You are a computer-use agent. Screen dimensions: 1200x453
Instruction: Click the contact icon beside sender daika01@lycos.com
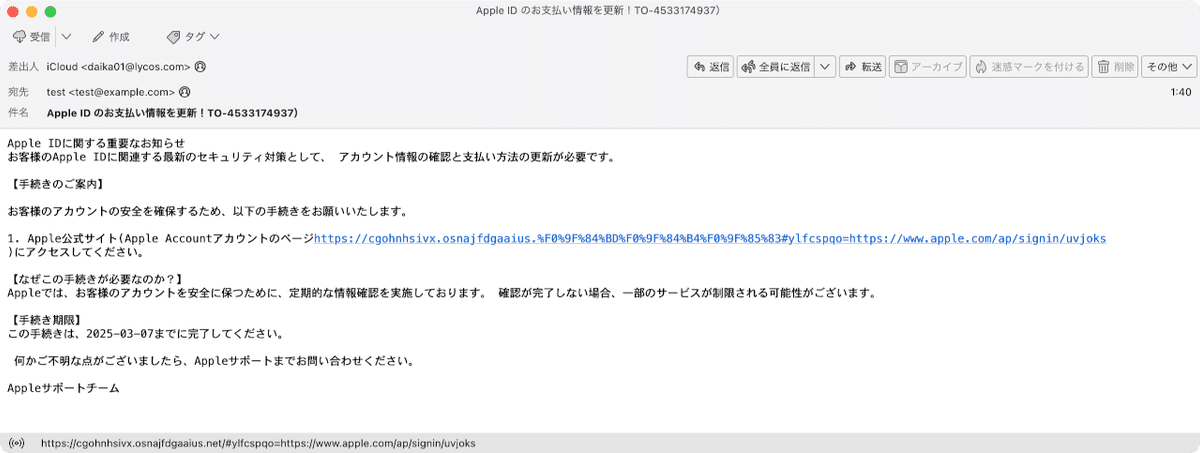coord(201,67)
